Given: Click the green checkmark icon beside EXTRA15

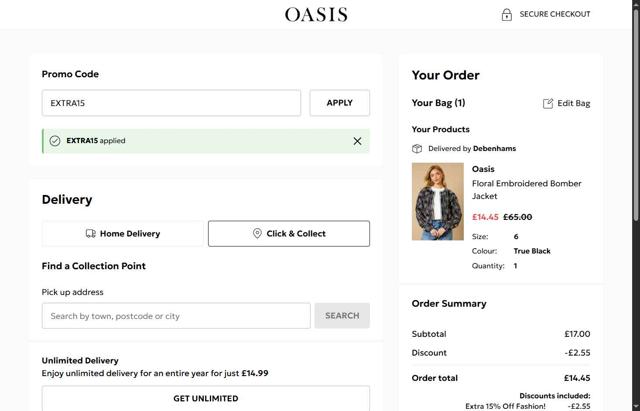Looking at the screenshot, I should [x=55, y=141].
